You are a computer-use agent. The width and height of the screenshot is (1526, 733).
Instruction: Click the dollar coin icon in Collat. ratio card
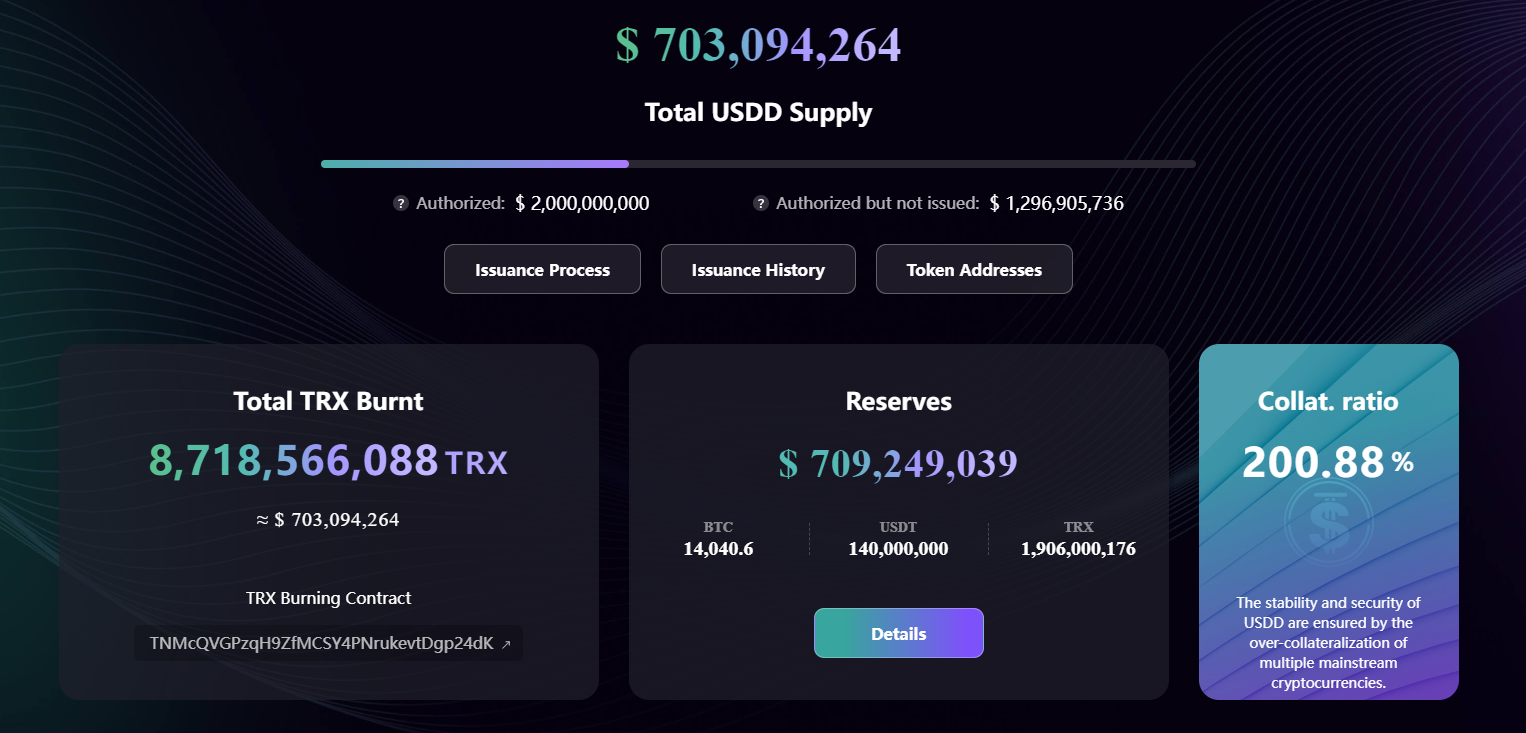(1329, 517)
